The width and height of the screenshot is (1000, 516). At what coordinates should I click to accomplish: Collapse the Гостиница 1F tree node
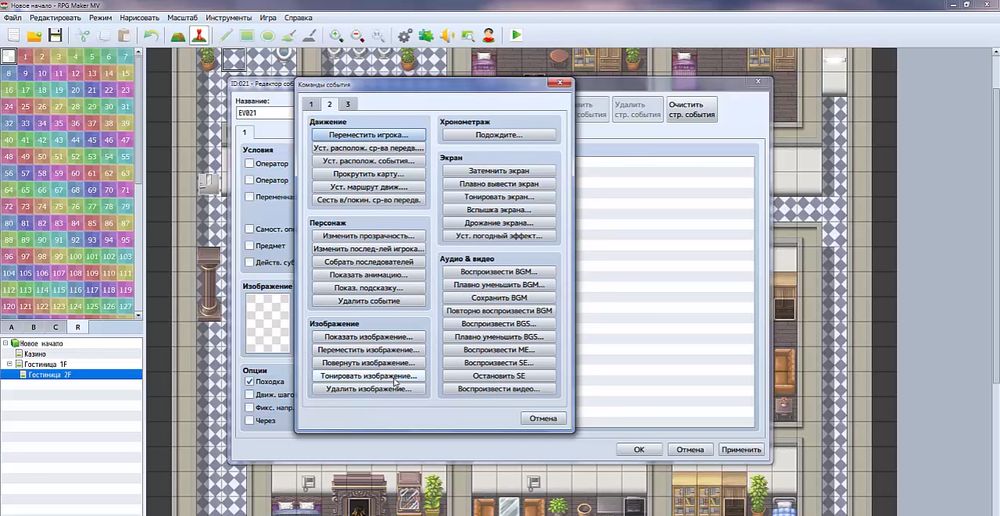coord(10,364)
